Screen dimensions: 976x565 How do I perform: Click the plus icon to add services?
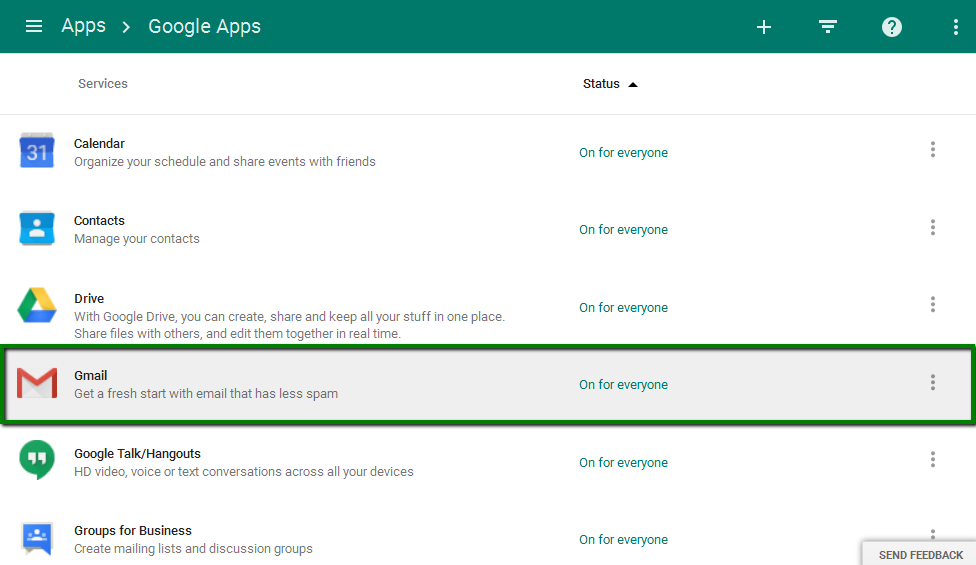(x=764, y=27)
